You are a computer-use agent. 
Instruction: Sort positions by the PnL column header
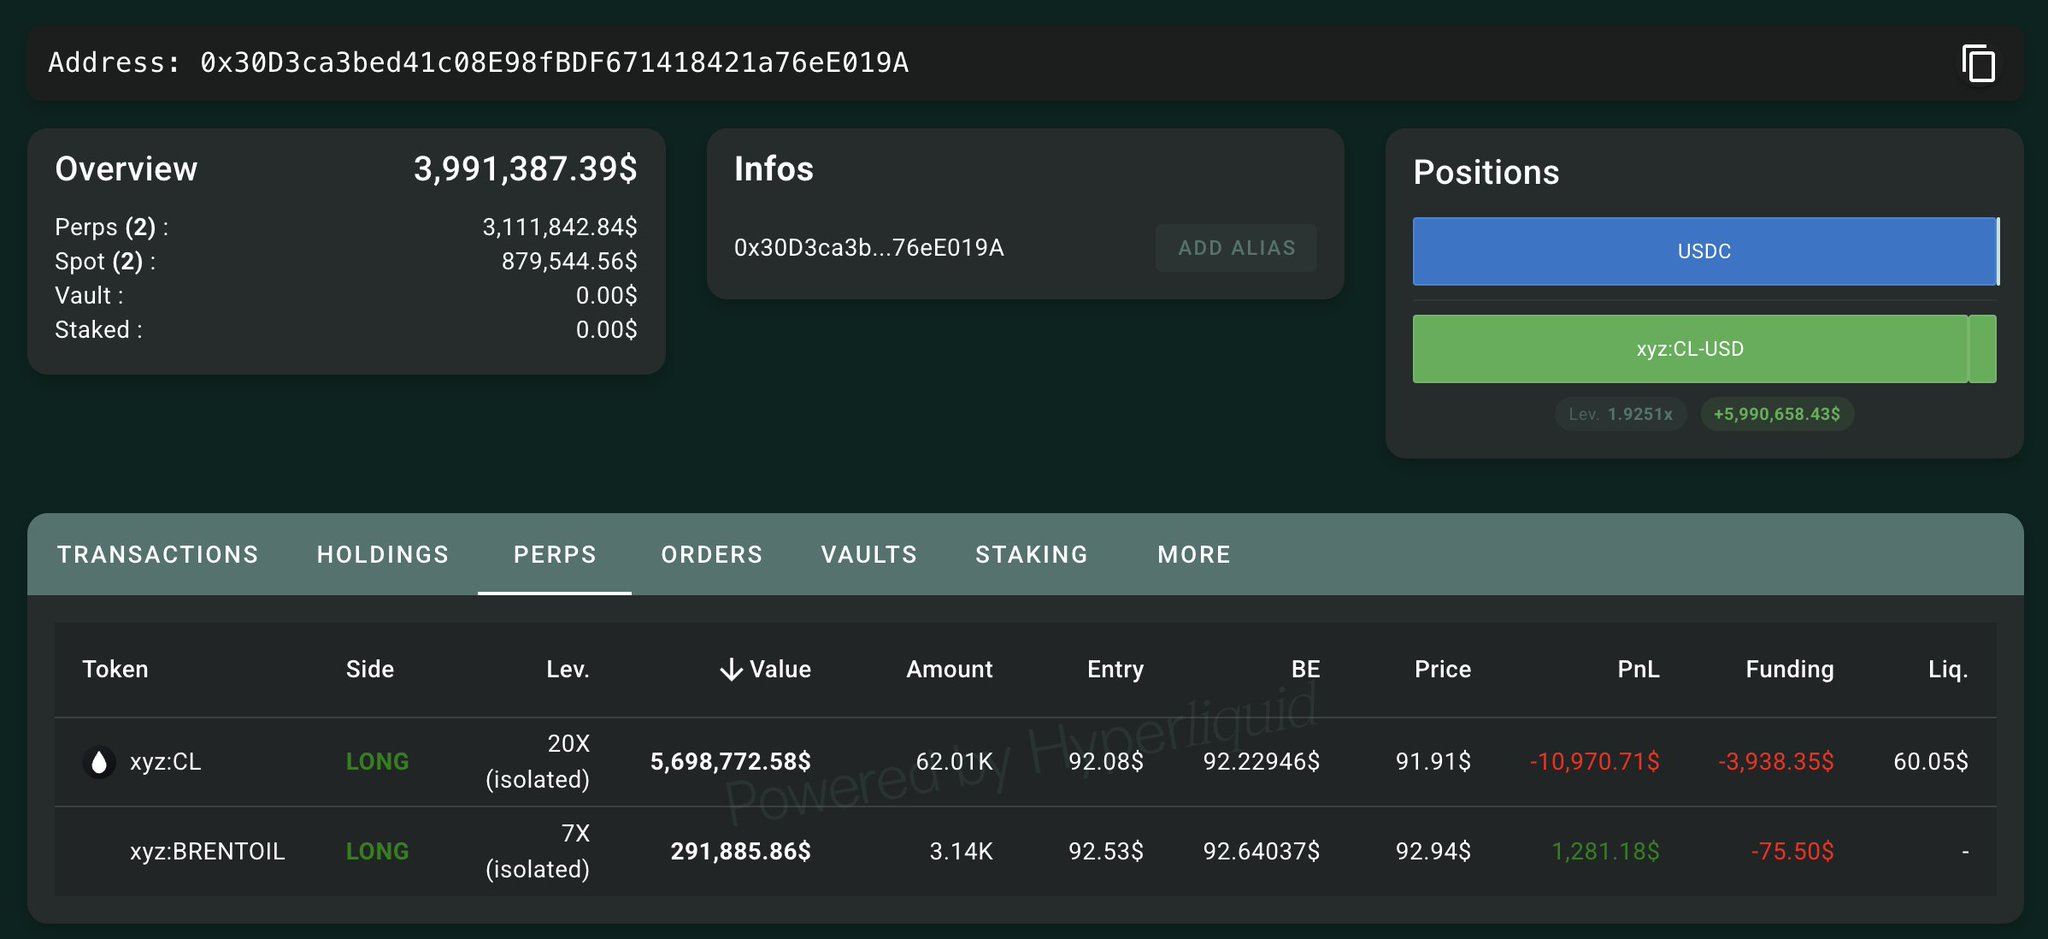point(1638,670)
